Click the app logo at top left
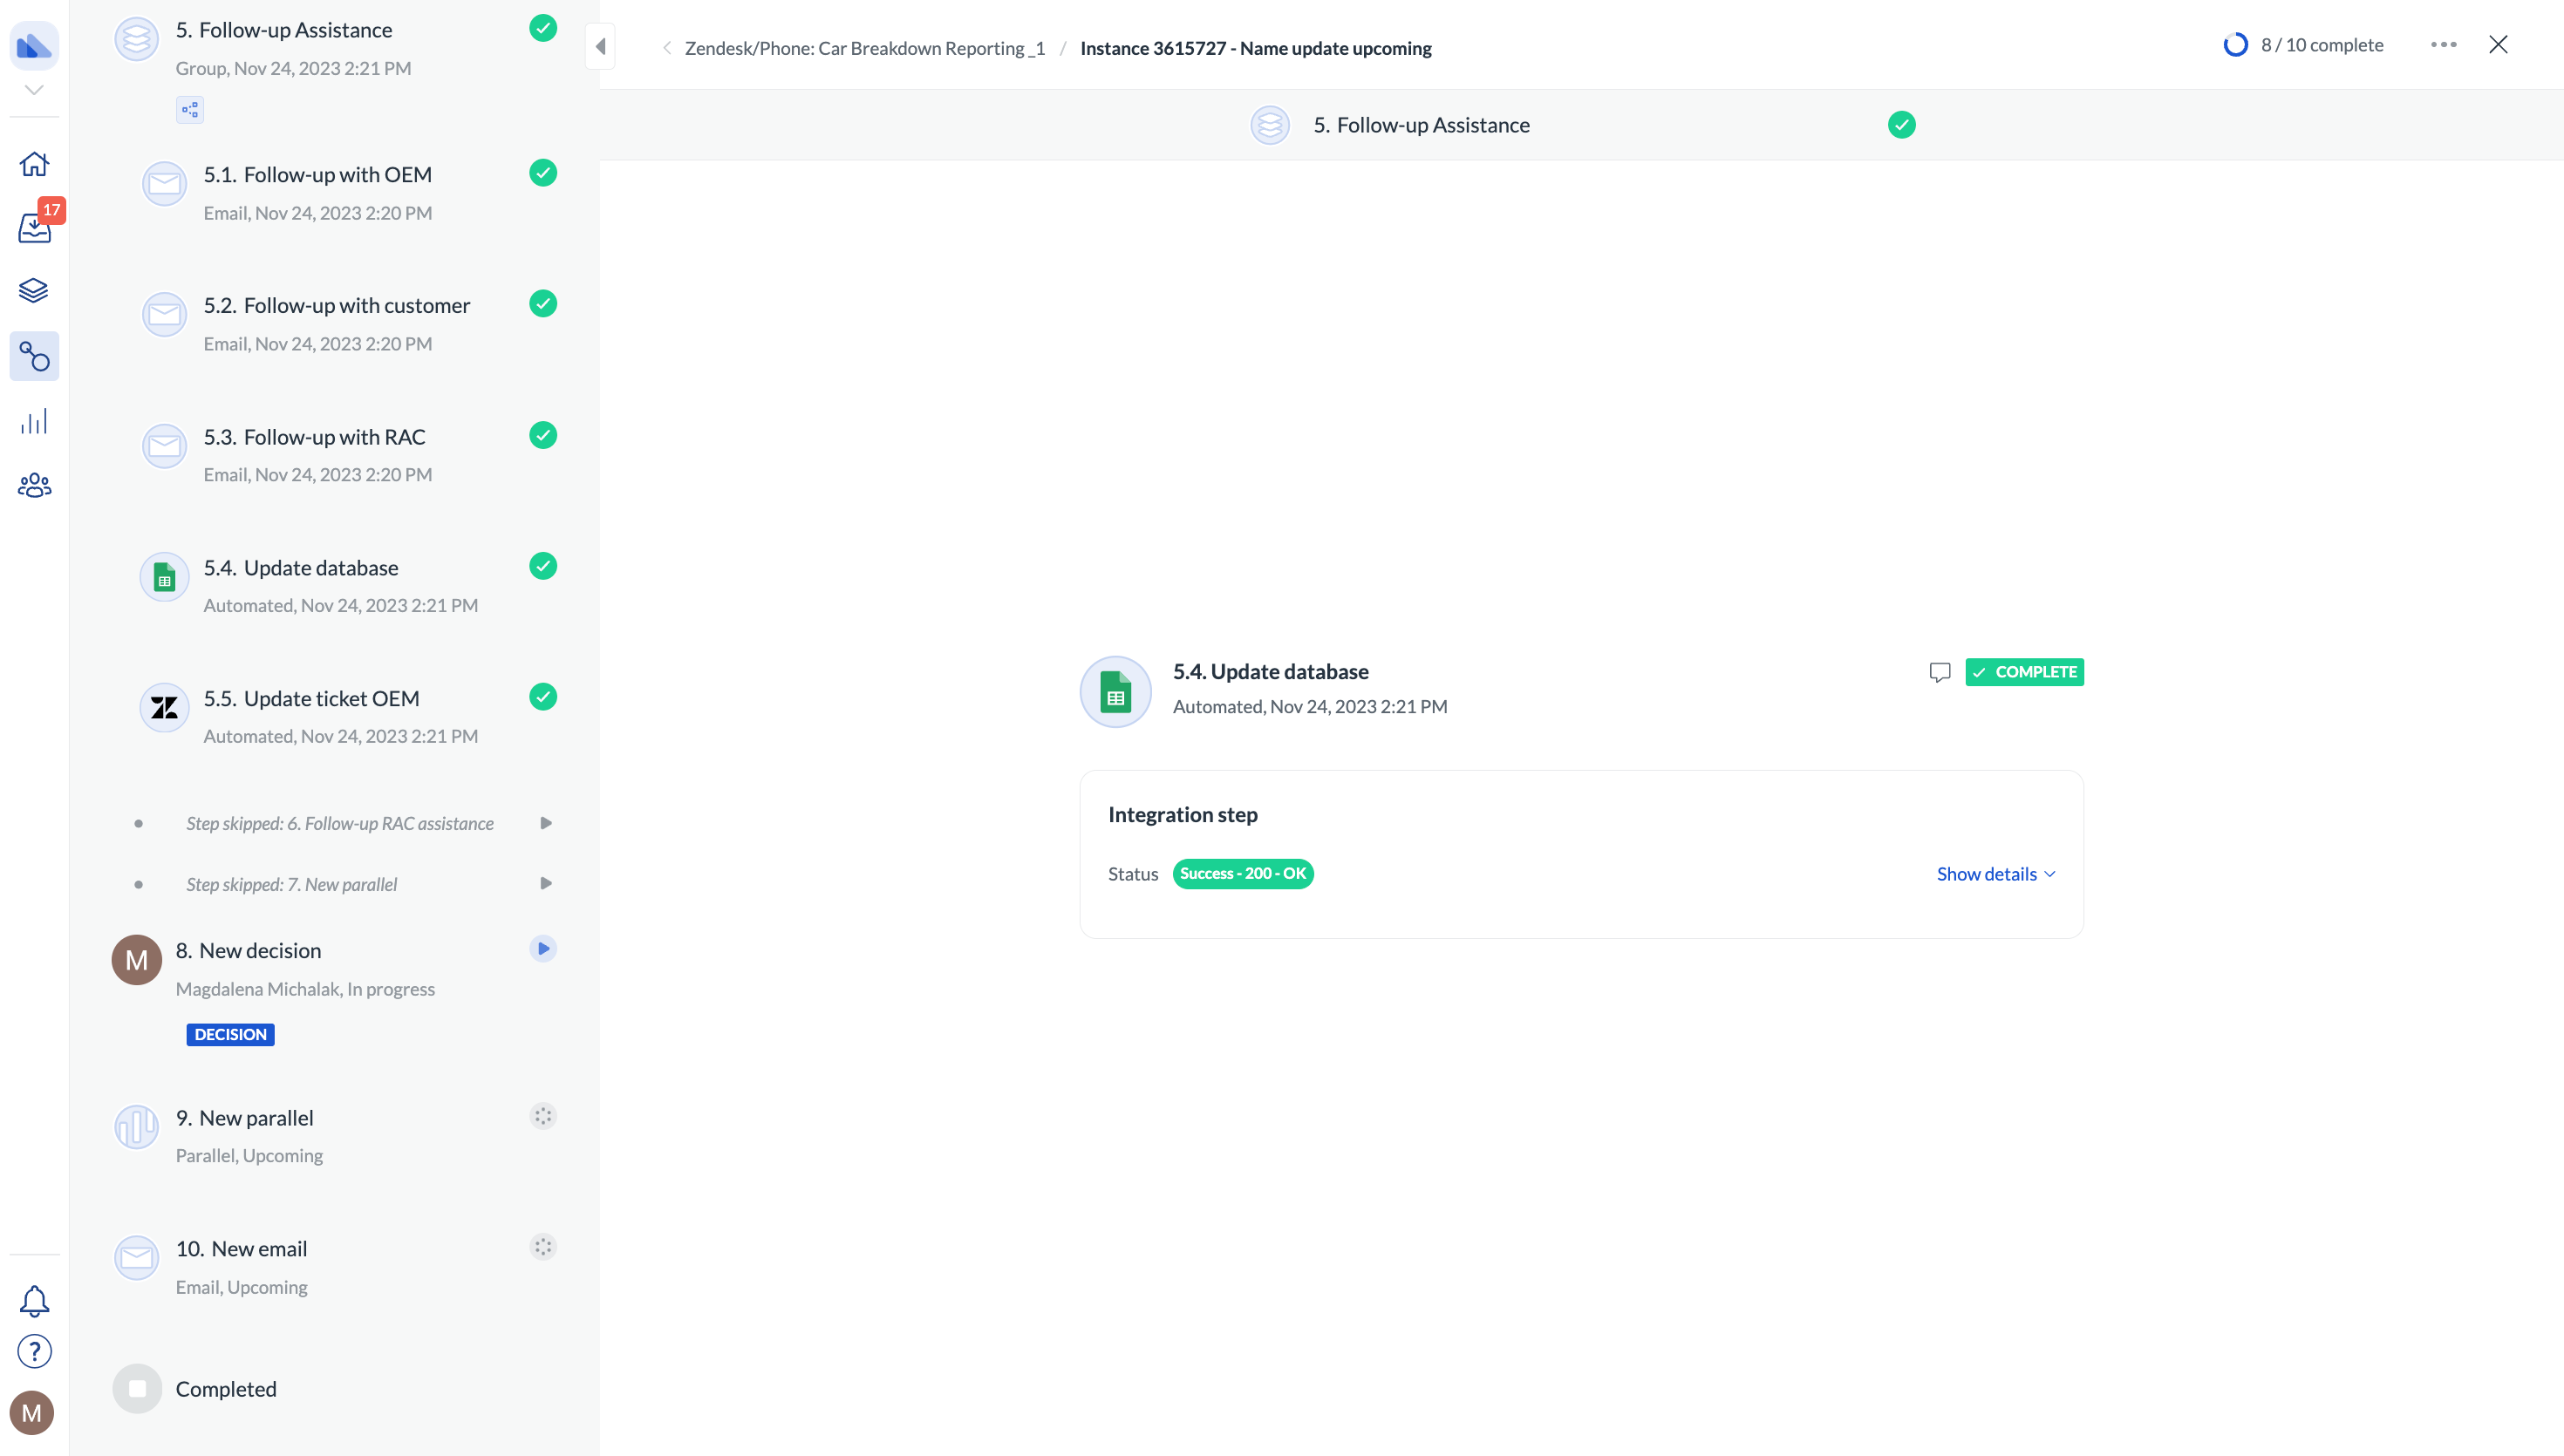The height and width of the screenshot is (1456, 2564). click(x=34, y=46)
